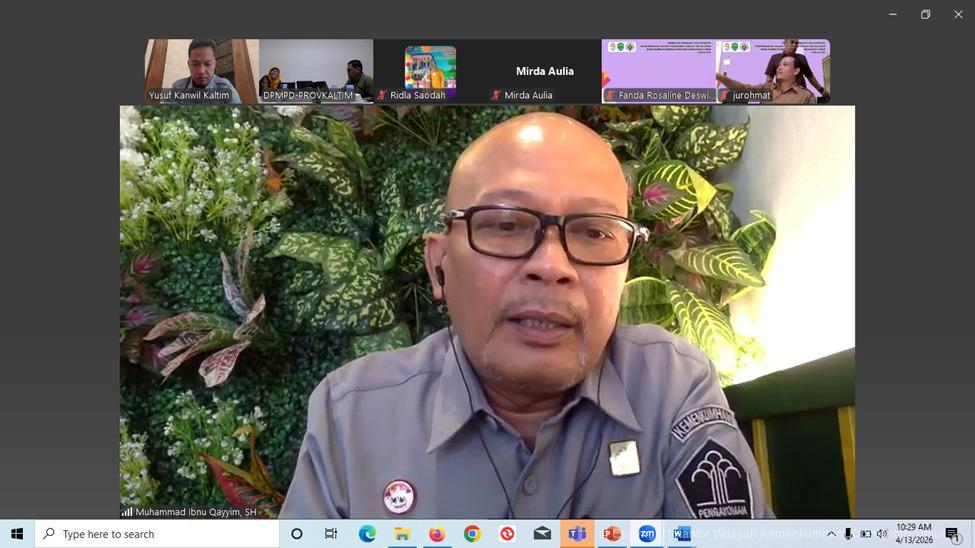The width and height of the screenshot is (975, 548).
Task: Click the large 'Mirda Aulia' name text
Action: [x=545, y=71]
